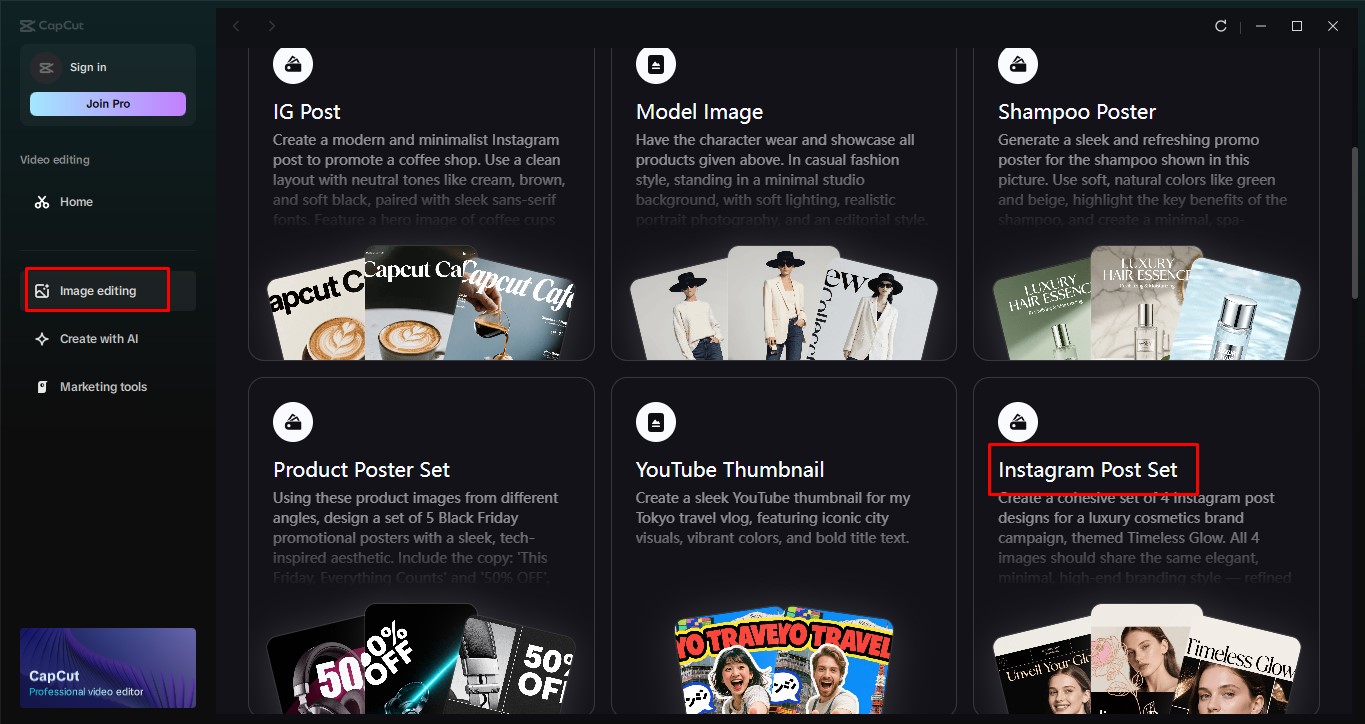The width and height of the screenshot is (1365, 724).
Task: Click the Instagram Post Set round icon
Action: coord(1018,422)
